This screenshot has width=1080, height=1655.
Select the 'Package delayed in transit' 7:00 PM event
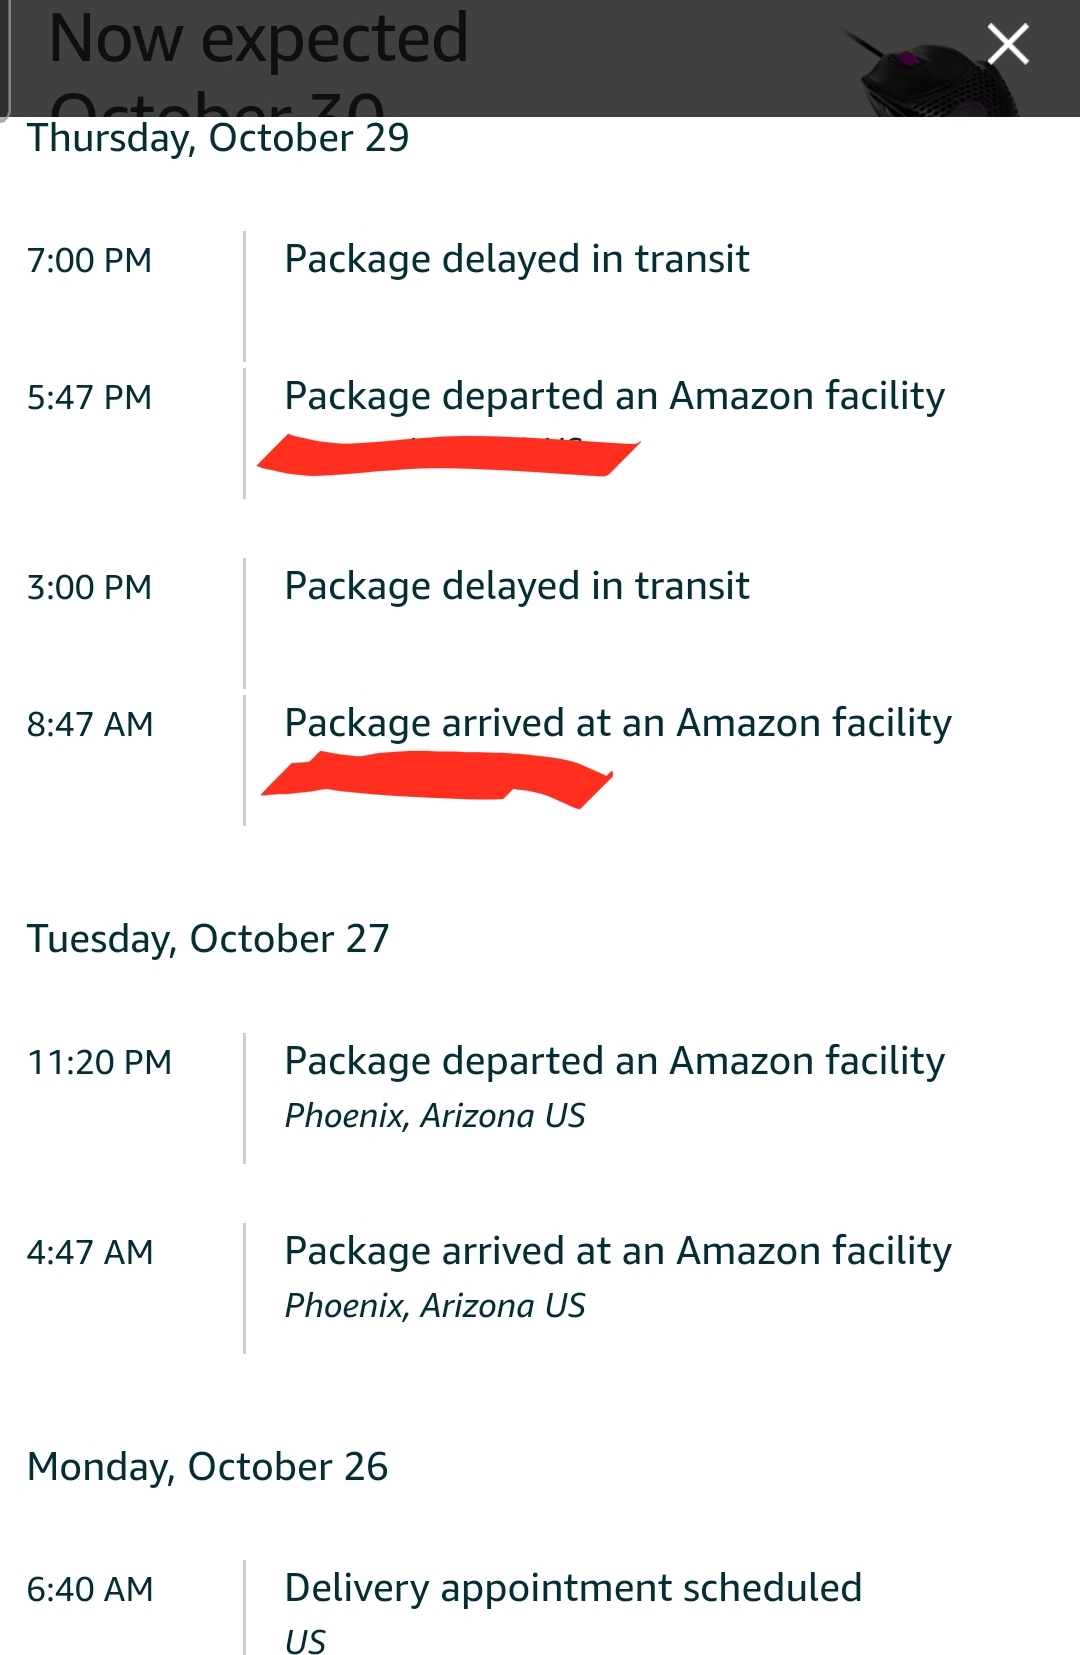(x=516, y=258)
